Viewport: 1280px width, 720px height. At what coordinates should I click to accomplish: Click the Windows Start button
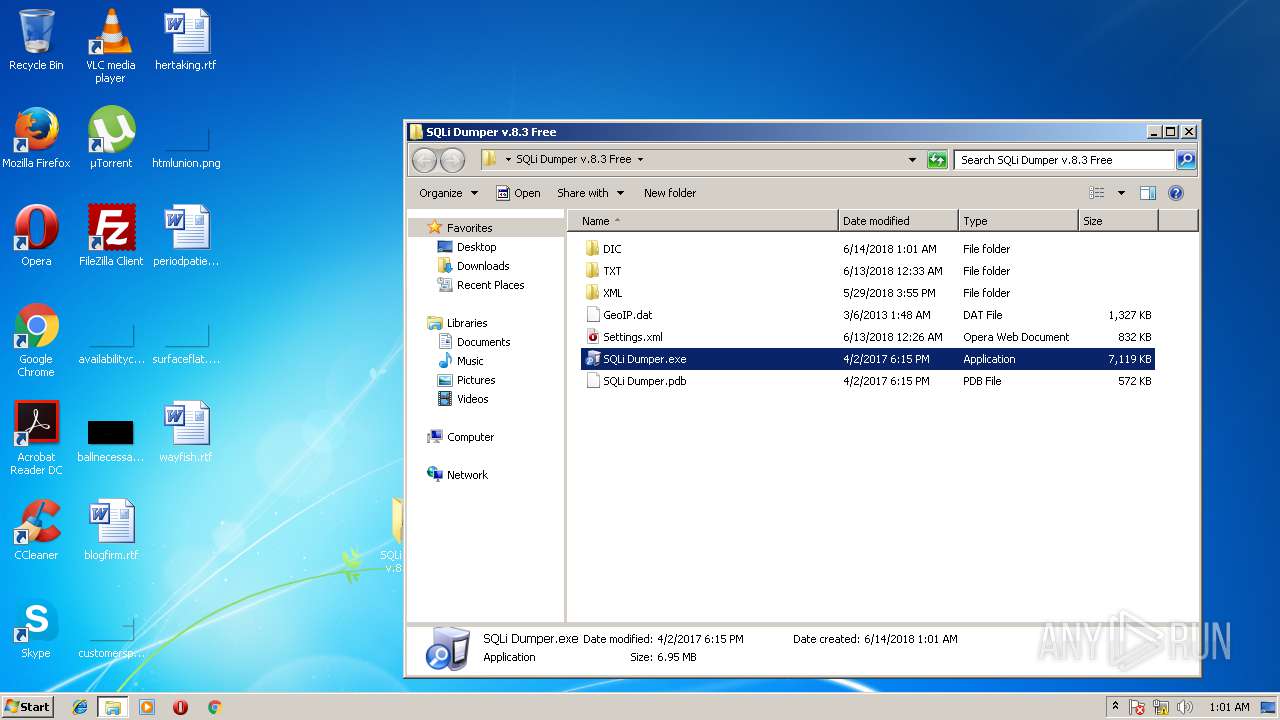[28, 707]
